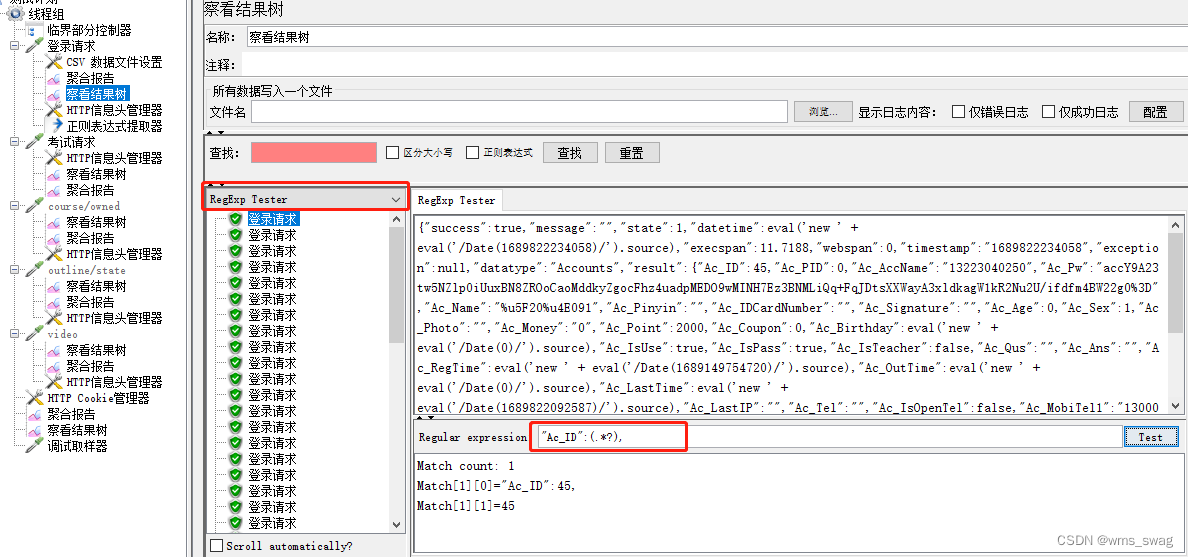Click the 'Match[1][0]="Ac_ID":45,' line
The height and width of the screenshot is (557, 1188).
(496, 485)
